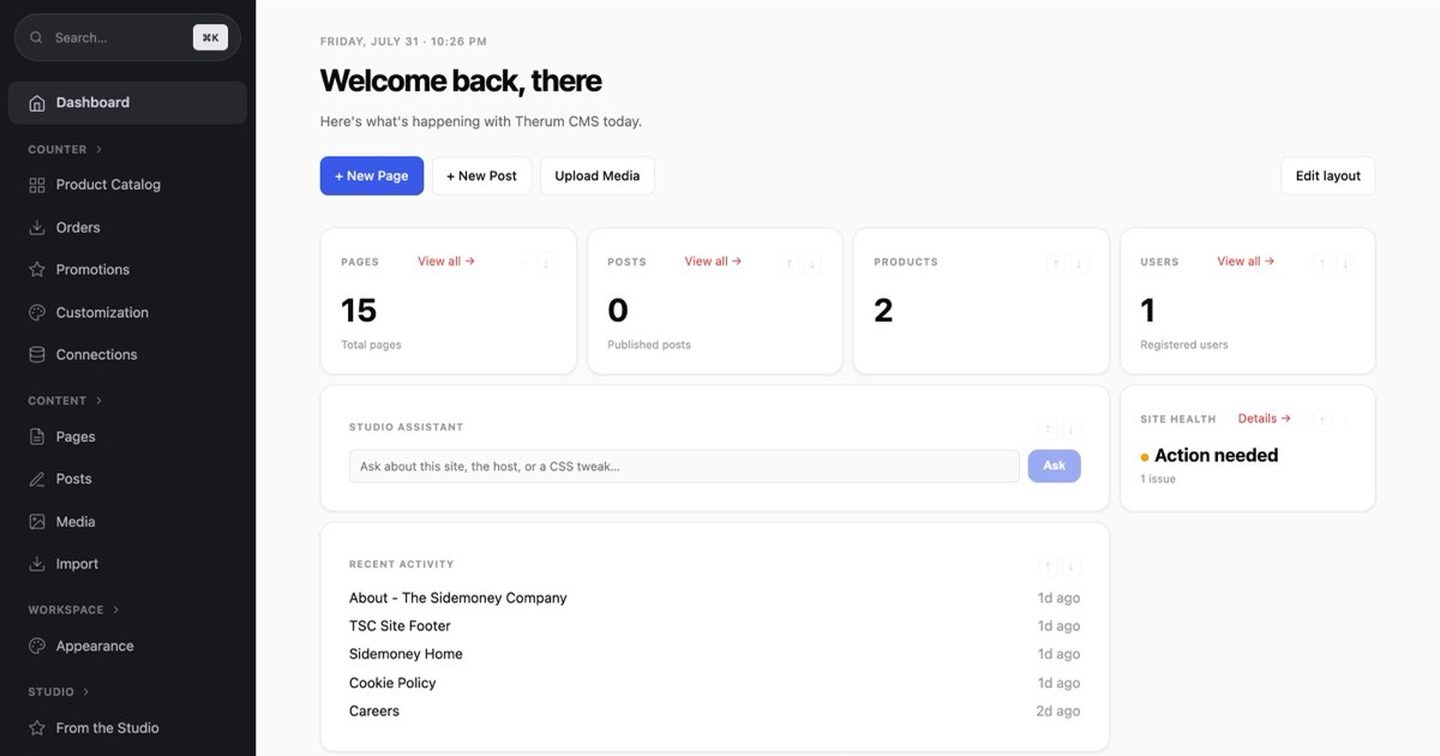The image size is (1440, 756).
Task: Collapse the COUNTER sidebar section
Action: pos(99,150)
